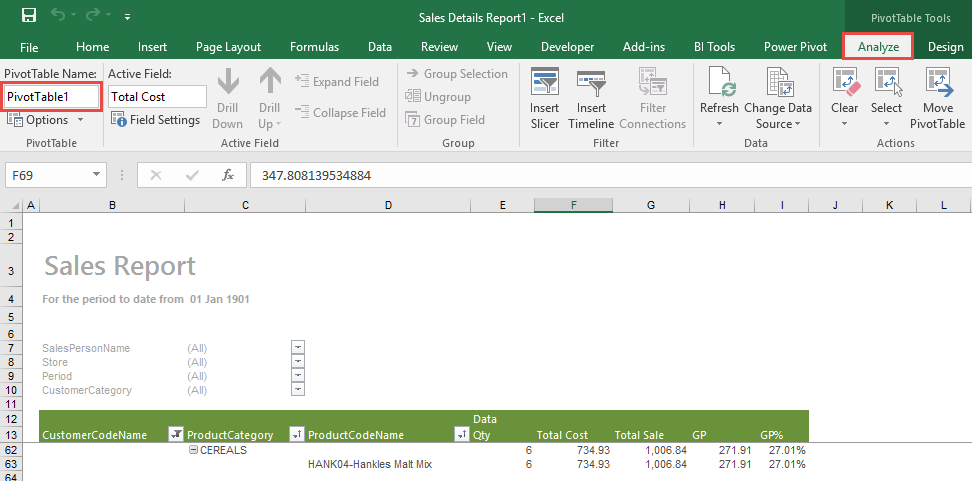Click the formula bar value 347.808139534884
The width and height of the screenshot is (972, 481).
(316, 175)
